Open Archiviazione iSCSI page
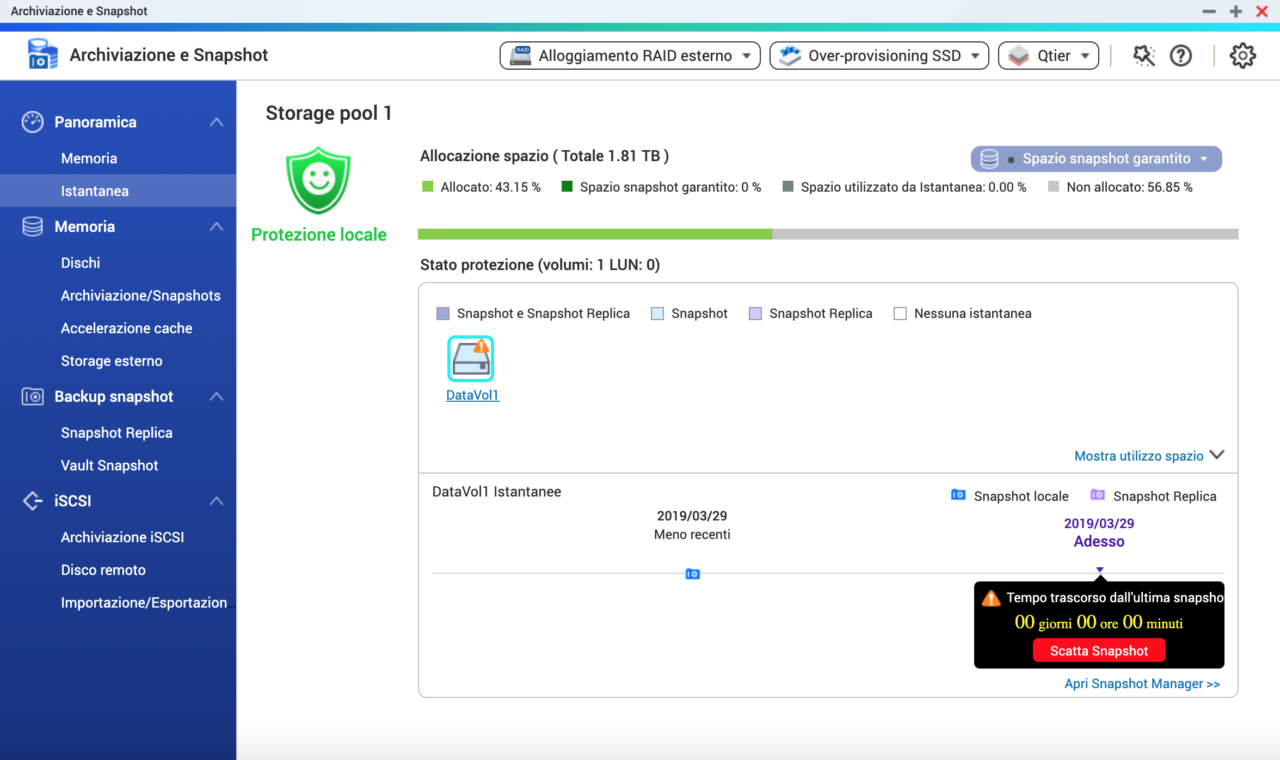 click(x=123, y=537)
